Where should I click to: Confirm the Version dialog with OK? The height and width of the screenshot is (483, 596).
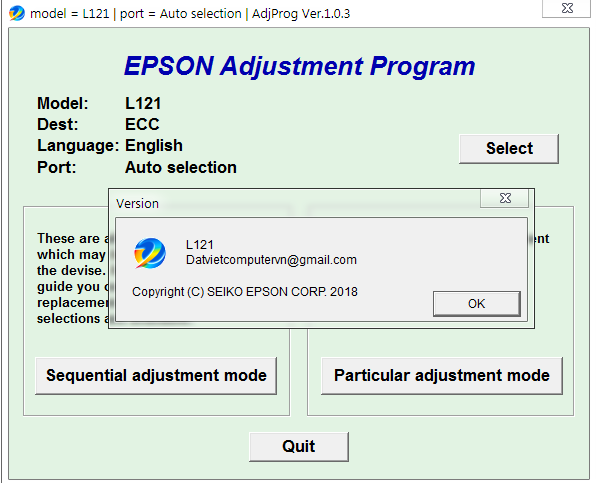[x=477, y=304]
